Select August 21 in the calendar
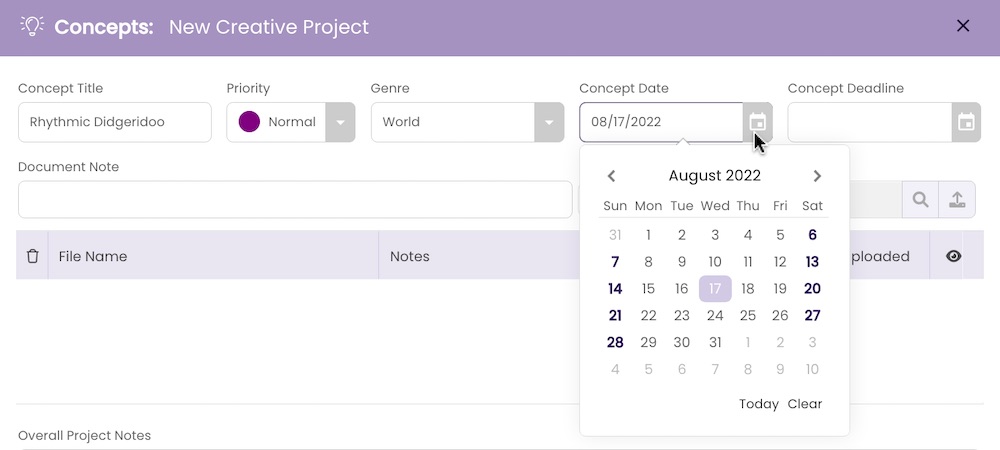 click(x=615, y=316)
